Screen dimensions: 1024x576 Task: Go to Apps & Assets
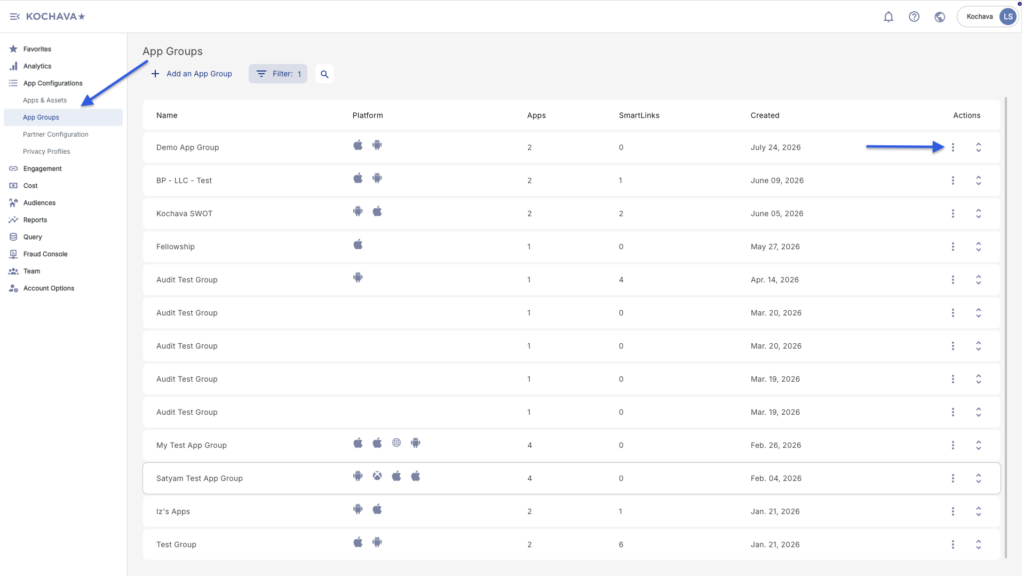click(x=44, y=100)
